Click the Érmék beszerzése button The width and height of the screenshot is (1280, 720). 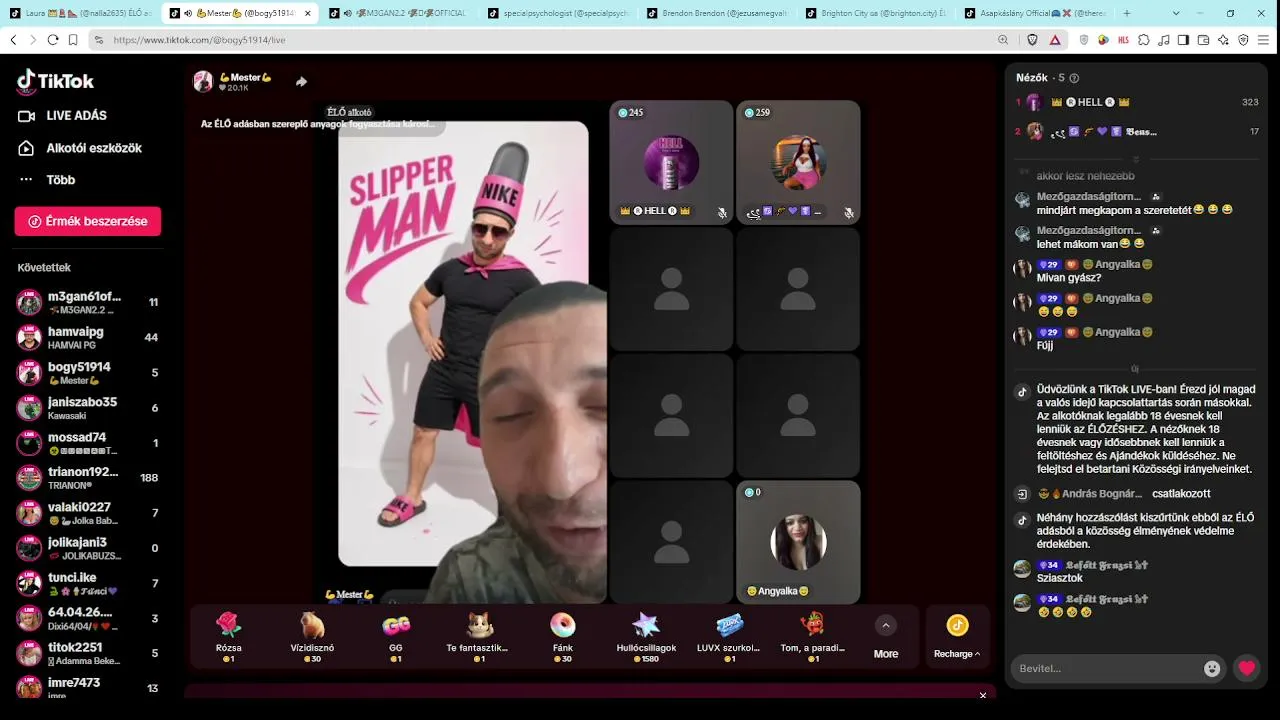pos(88,221)
